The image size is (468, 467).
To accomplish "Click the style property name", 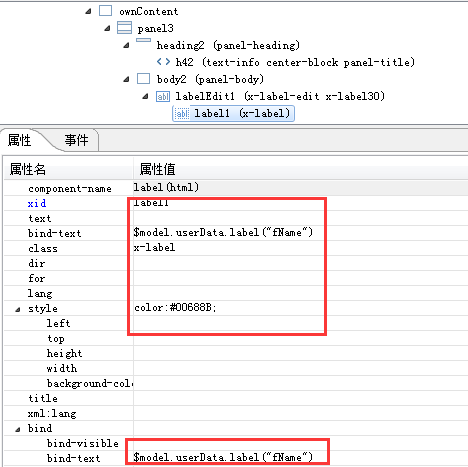I will pos(43,308).
